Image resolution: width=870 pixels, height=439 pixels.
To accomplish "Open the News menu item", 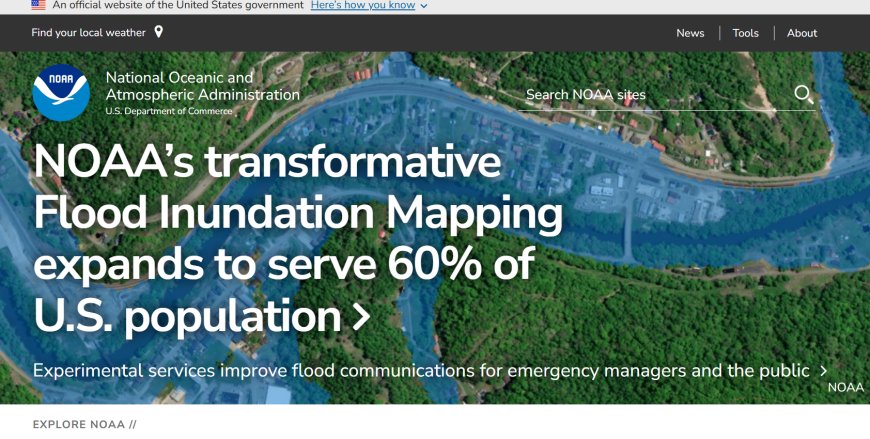I will (x=690, y=33).
